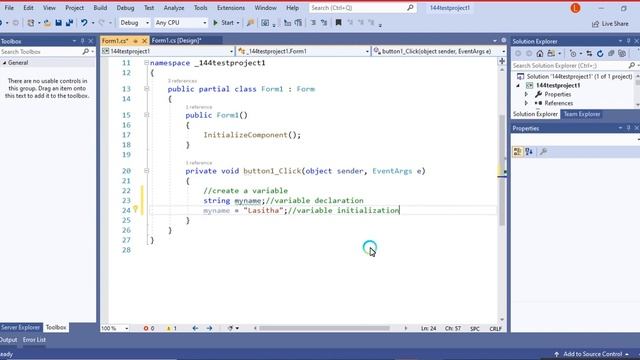Select Categorized view in Properties panel
The width and height of the screenshot is (640, 360).
pos(518,152)
